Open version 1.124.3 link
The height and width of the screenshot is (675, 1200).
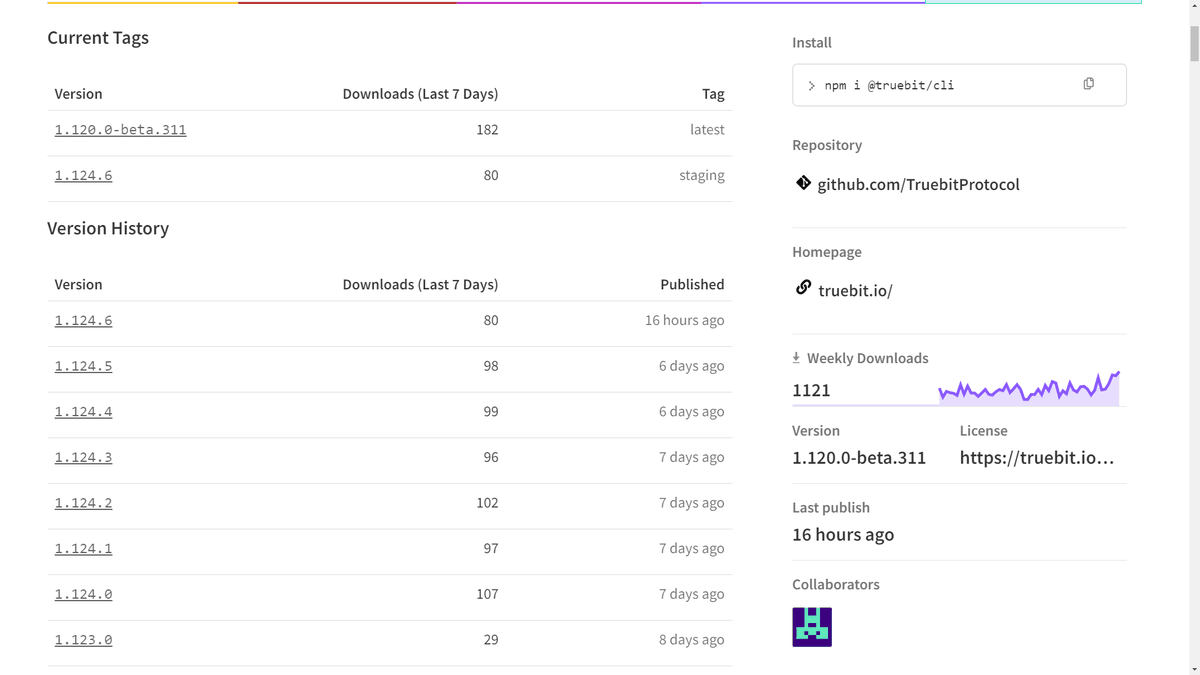(83, 458)
